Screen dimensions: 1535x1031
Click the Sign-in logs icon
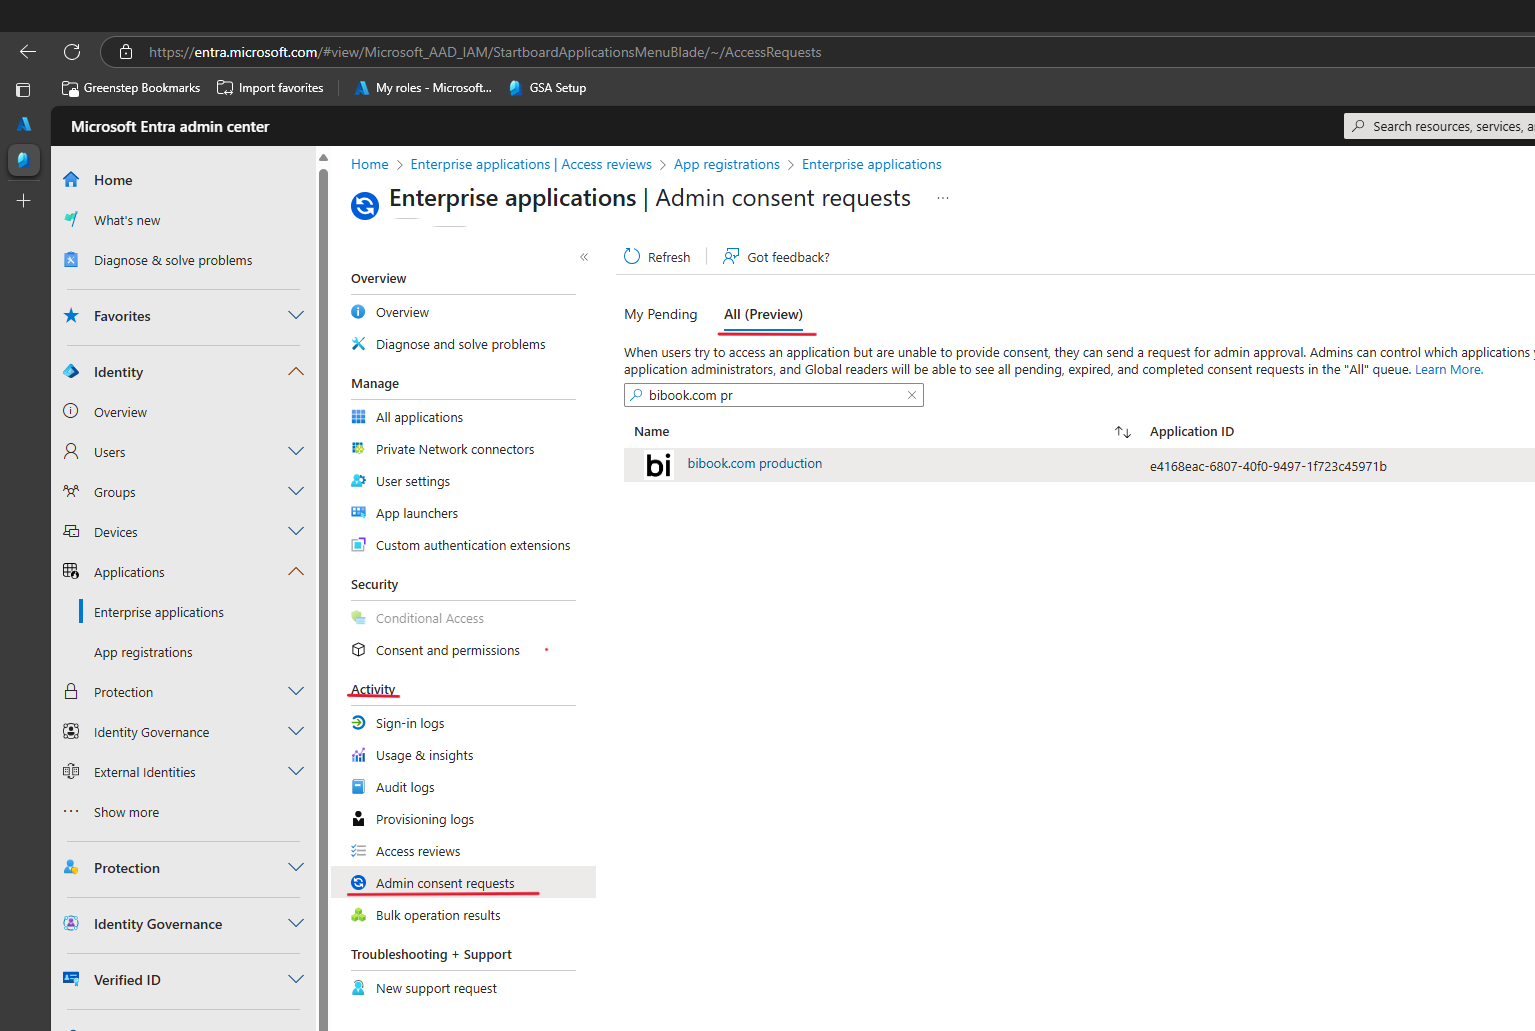358,723
